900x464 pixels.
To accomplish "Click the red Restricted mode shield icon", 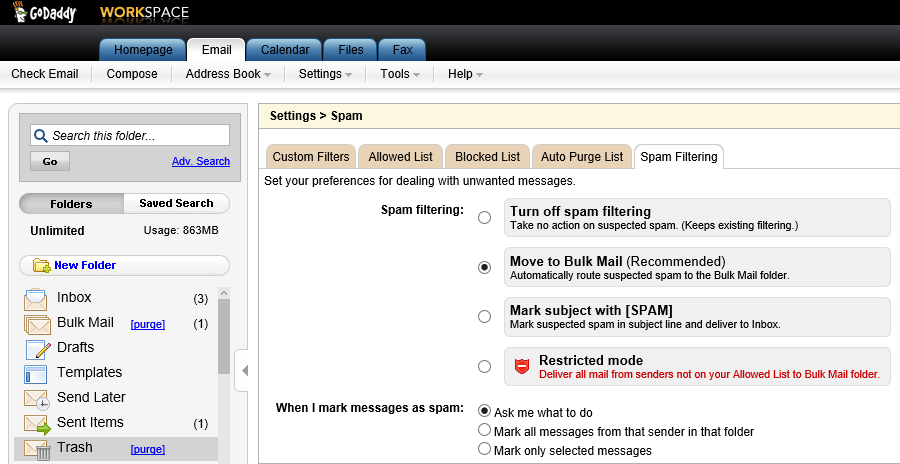I will tap(521, 366).
